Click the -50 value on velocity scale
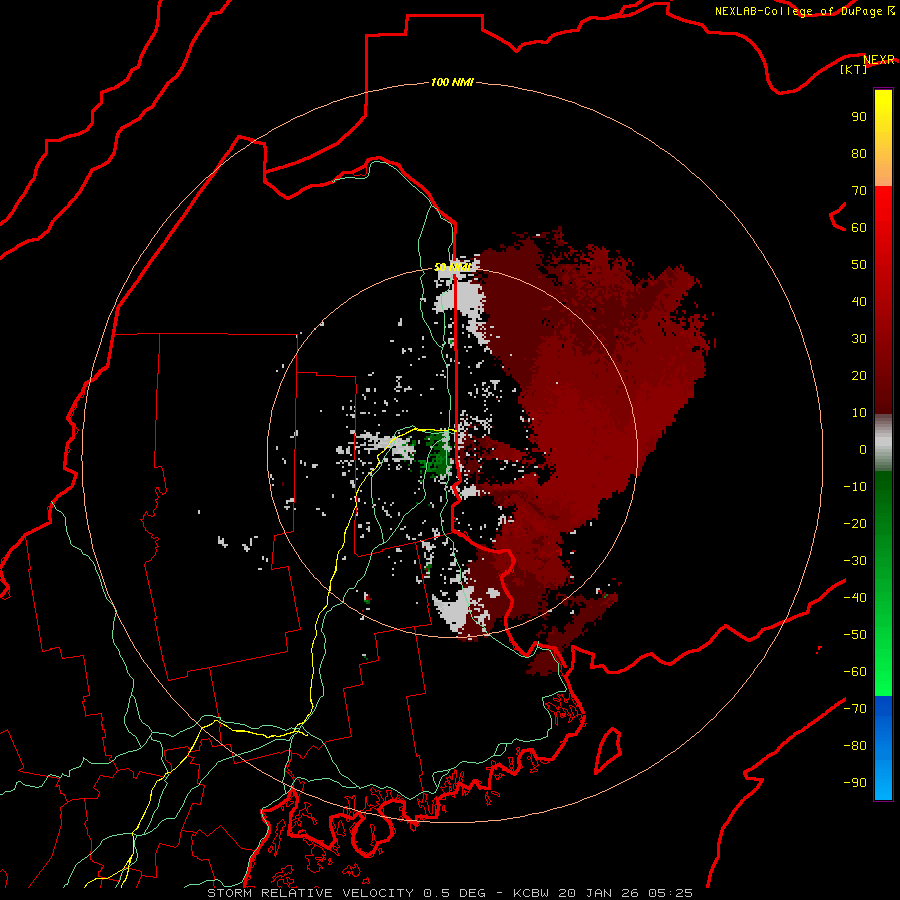Image resolution: width=900 pixels, height=900 pixels. (x=855, y=635)
